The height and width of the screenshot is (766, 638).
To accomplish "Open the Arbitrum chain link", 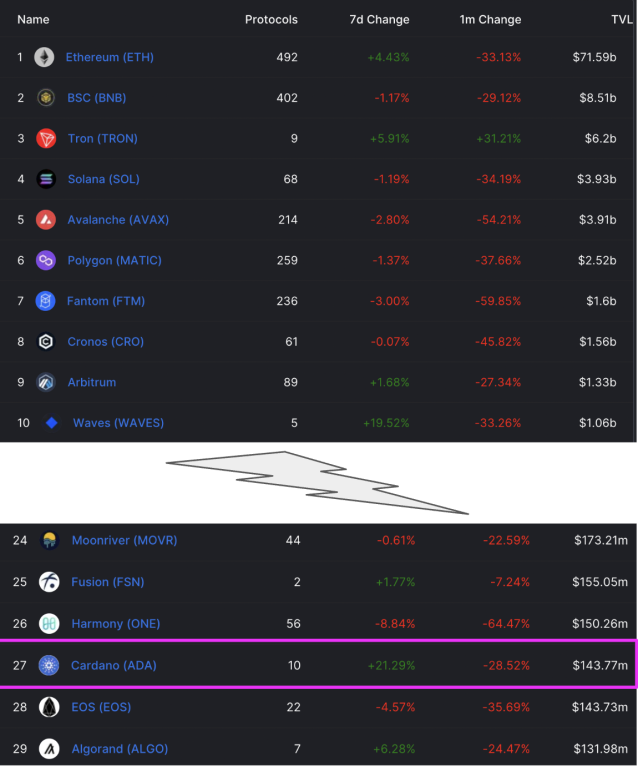I will coord(92,383).
